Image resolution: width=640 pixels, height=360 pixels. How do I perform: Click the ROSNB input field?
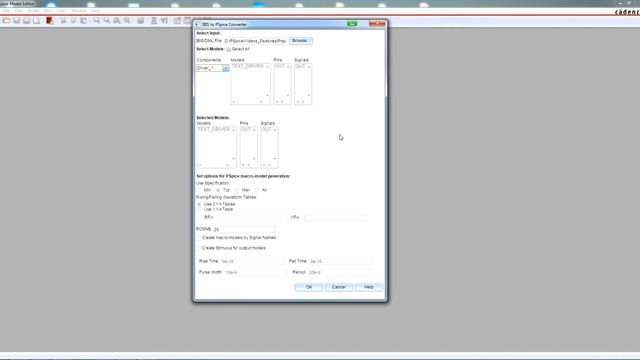(244, 229)
